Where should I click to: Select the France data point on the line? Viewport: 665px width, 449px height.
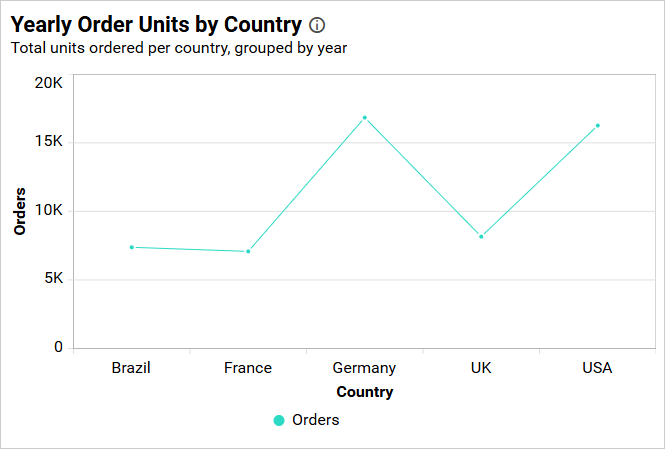[248, 251]
